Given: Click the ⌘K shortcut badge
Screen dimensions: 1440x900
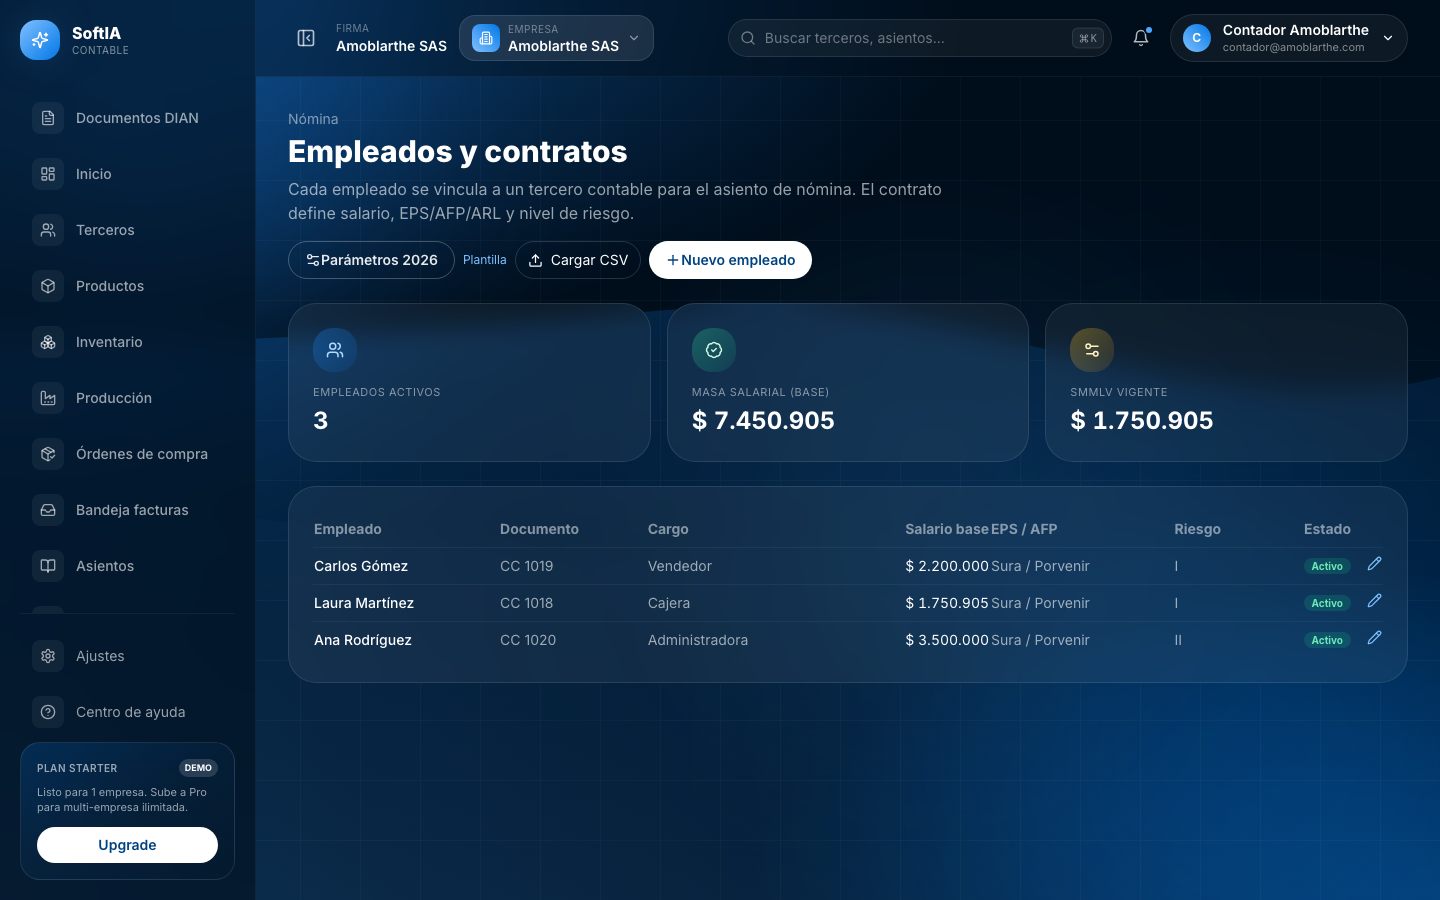Looking at the screenshot, I should coord(1087,38).
